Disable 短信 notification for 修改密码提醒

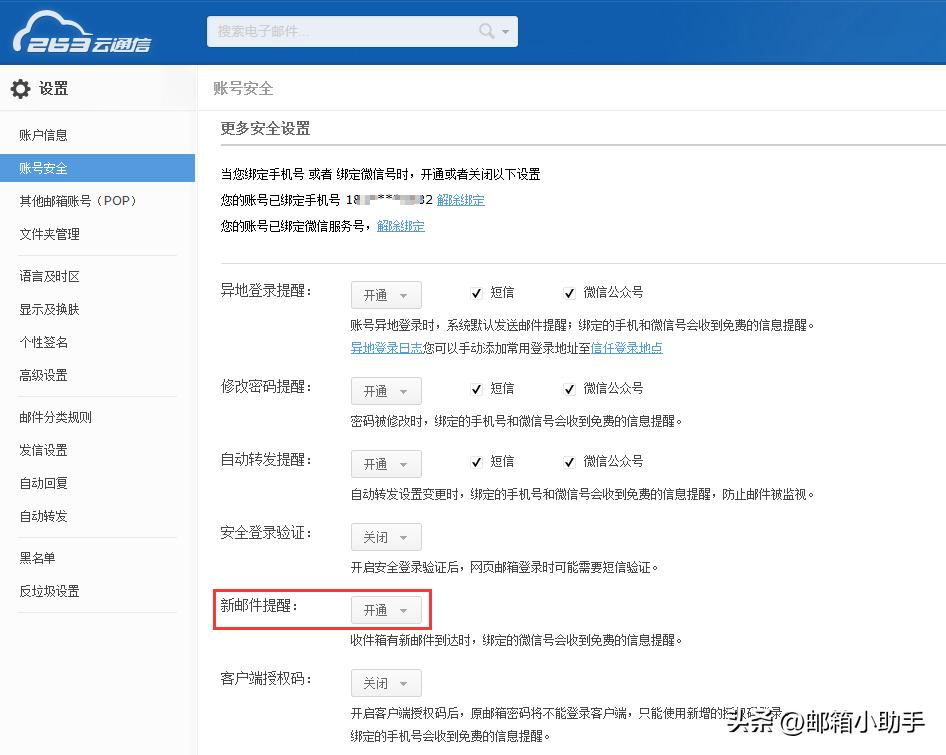pyautogui.click(x=477, y=388)
